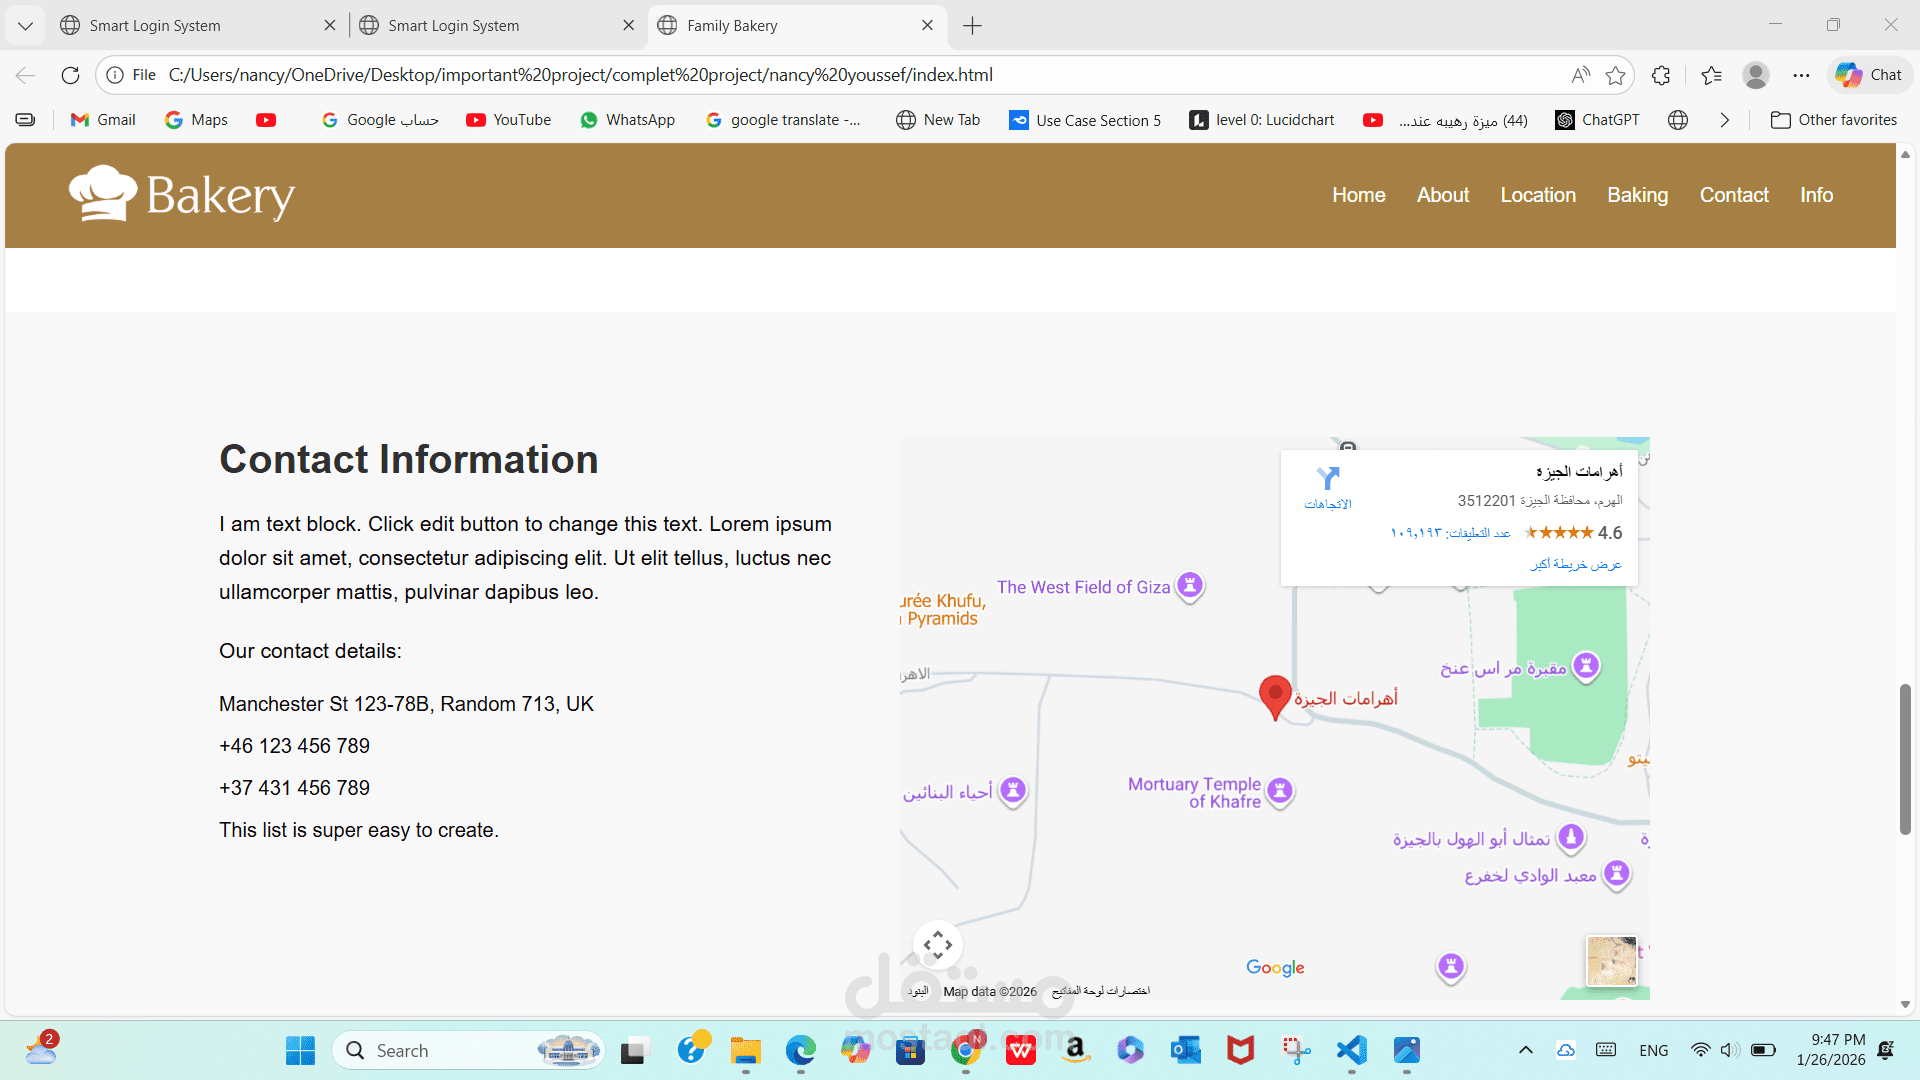Image resolution: width=1920 pixels, height=1080 pixels.
Task: Click the red Giza Pyramids map pin
Action: click(x=1274, y=695)
